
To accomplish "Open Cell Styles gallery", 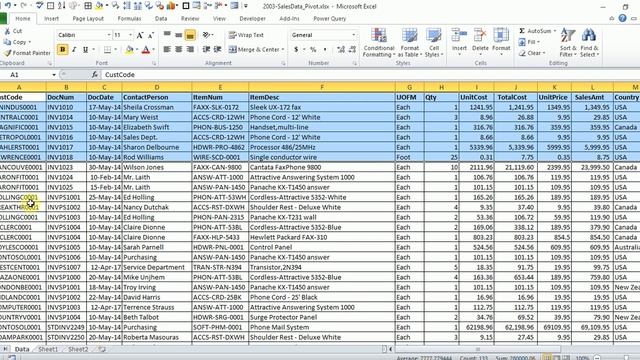I will pos(433,43).
